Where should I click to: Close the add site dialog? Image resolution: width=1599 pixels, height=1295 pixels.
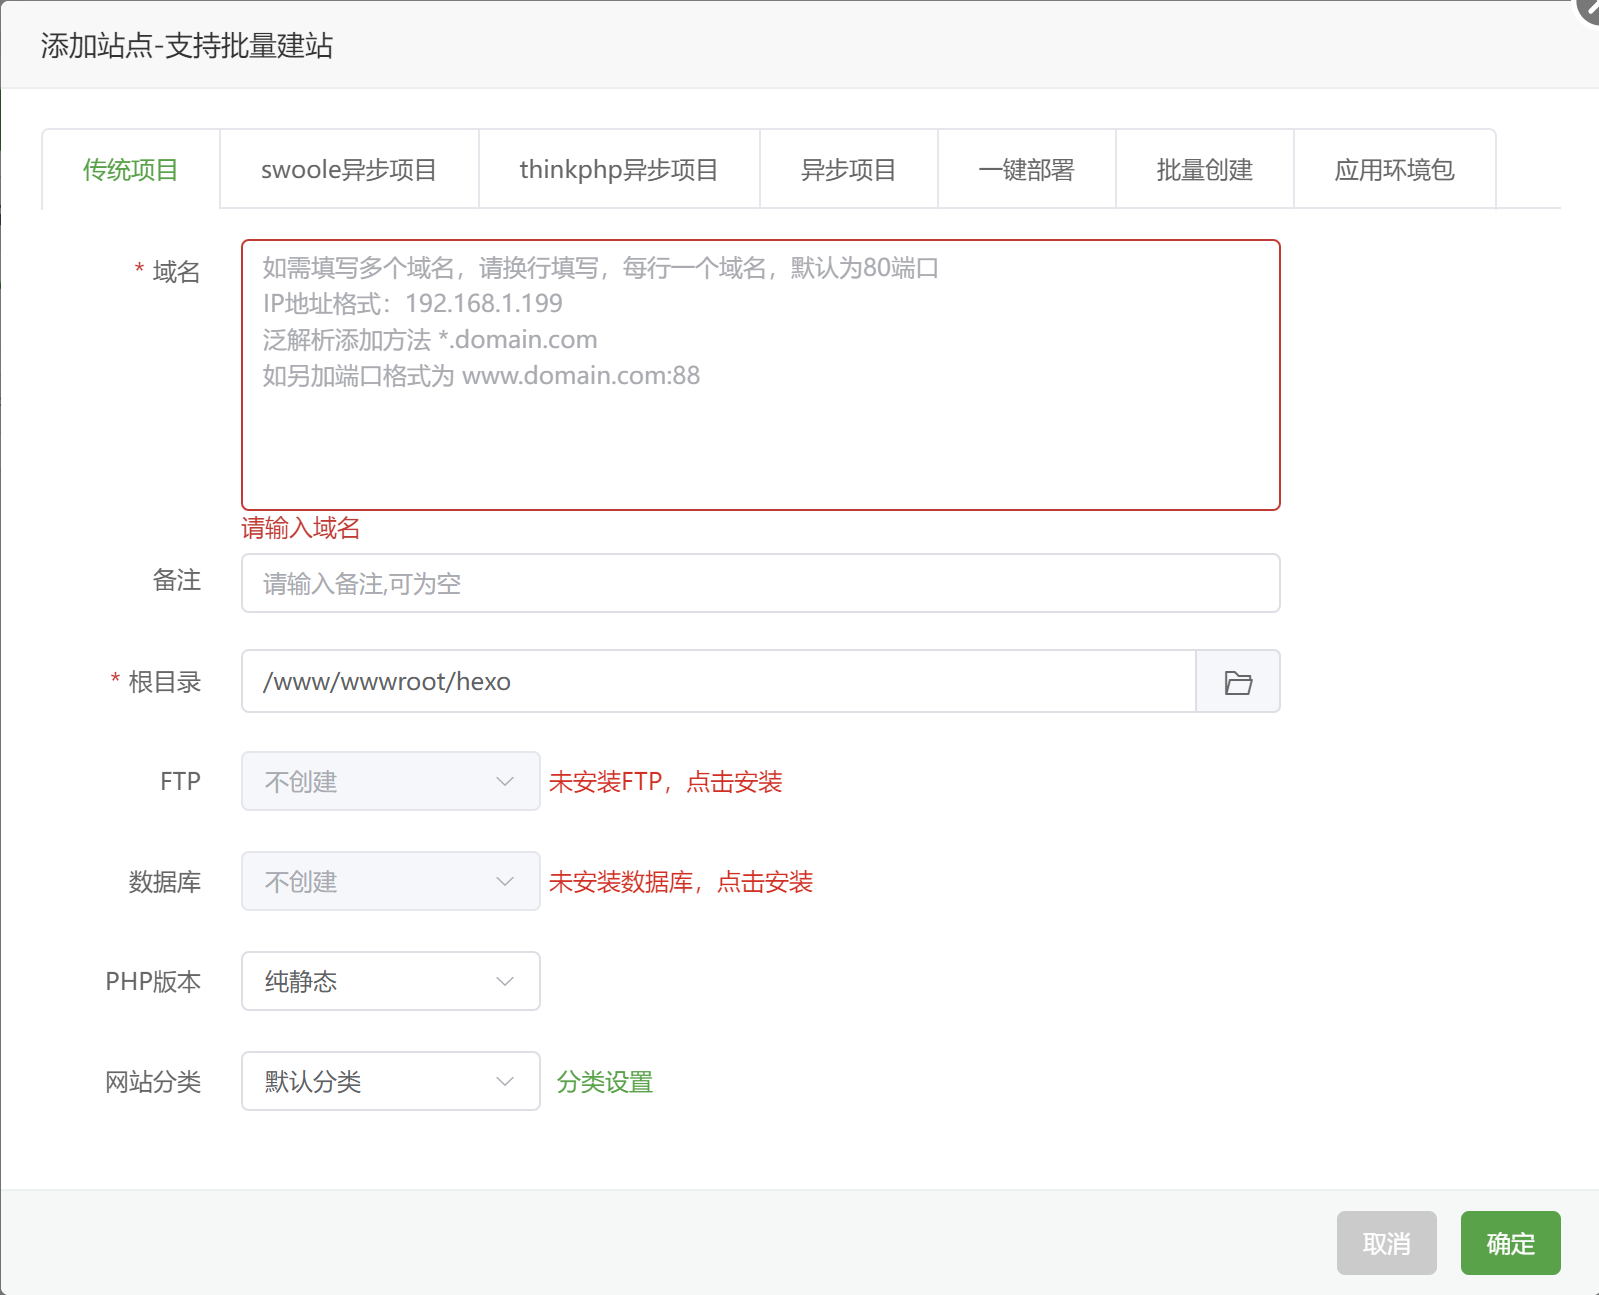1588,9
